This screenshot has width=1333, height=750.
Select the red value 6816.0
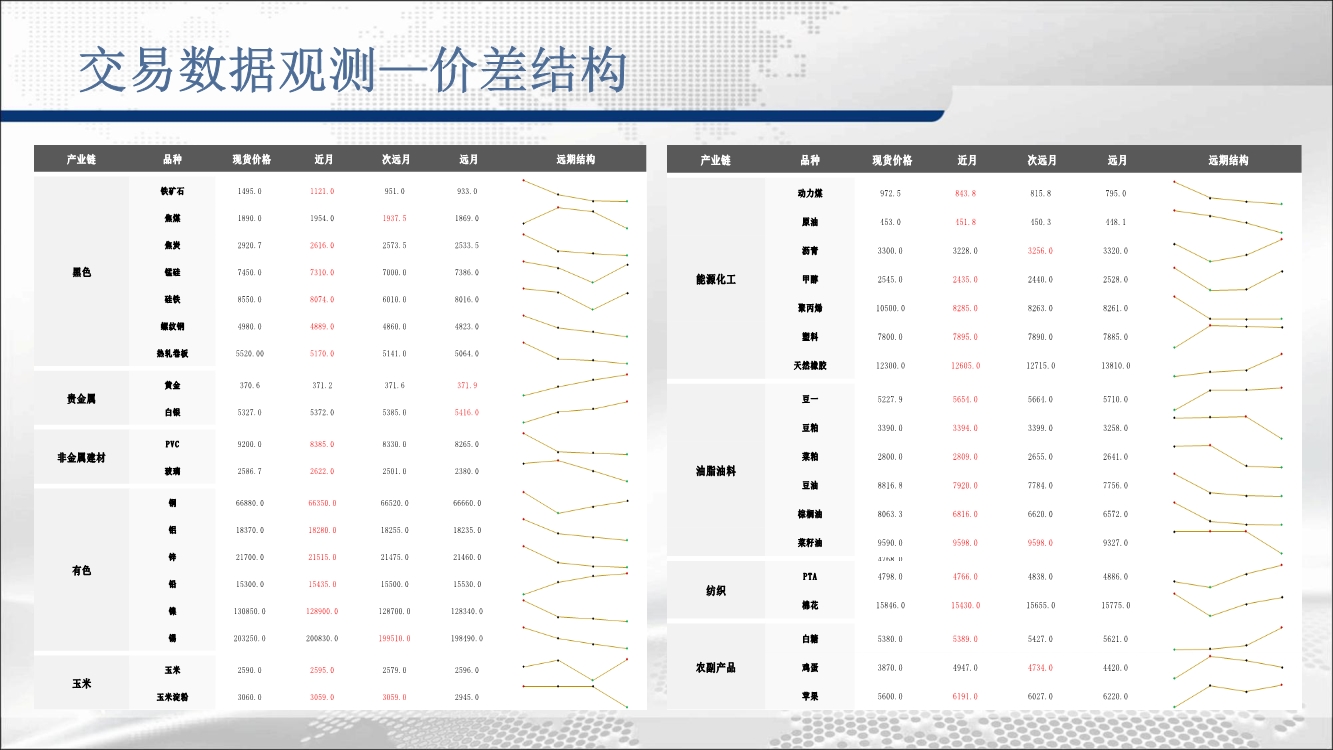966,513
